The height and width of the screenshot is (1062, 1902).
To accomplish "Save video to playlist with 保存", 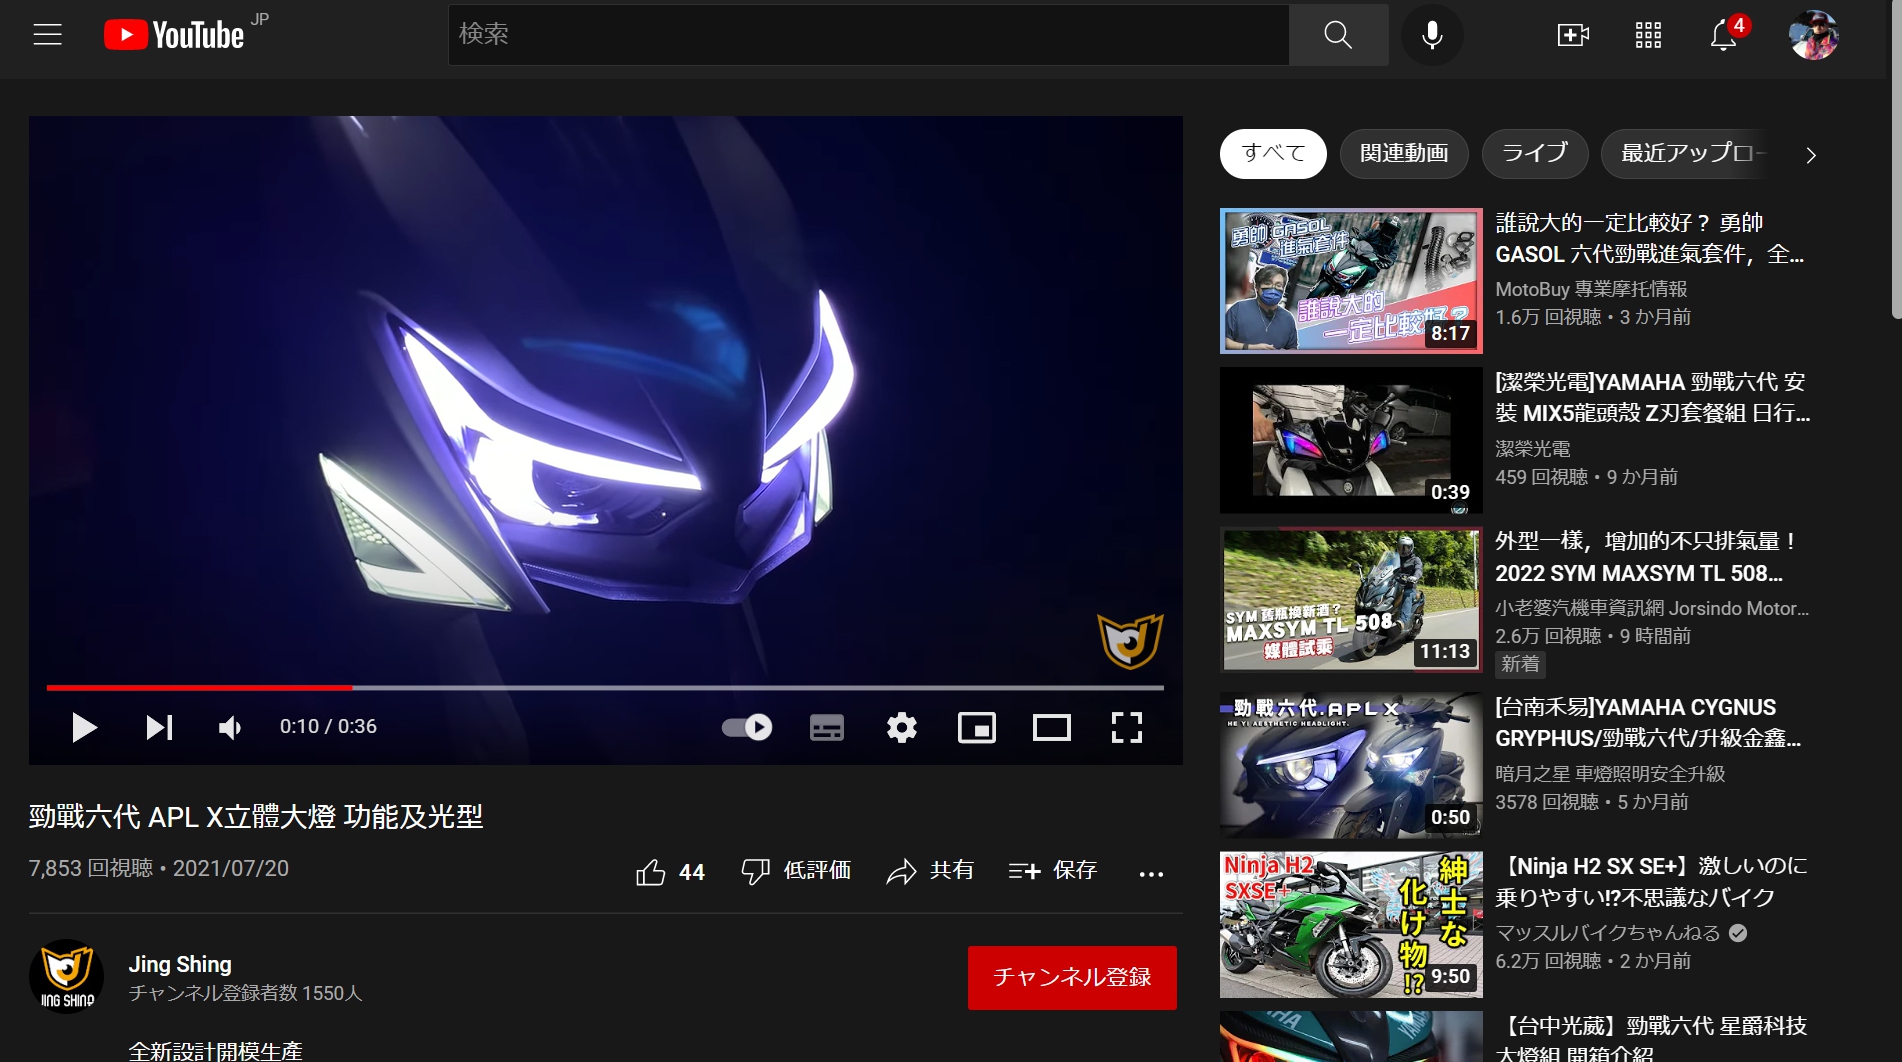I will click(1053, 872).
